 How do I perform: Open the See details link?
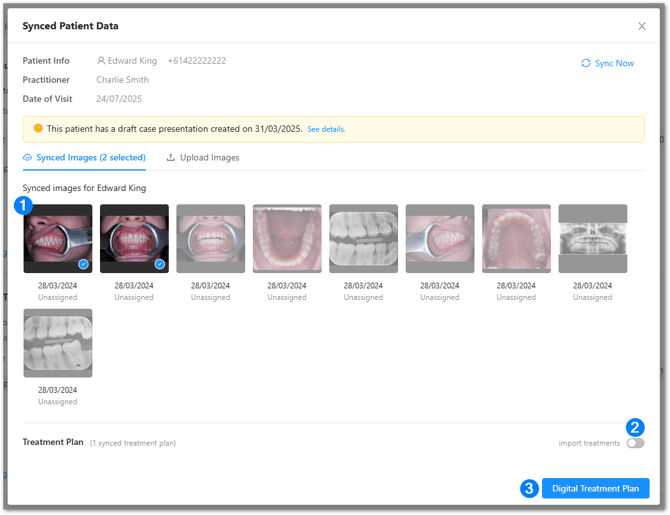326,129
